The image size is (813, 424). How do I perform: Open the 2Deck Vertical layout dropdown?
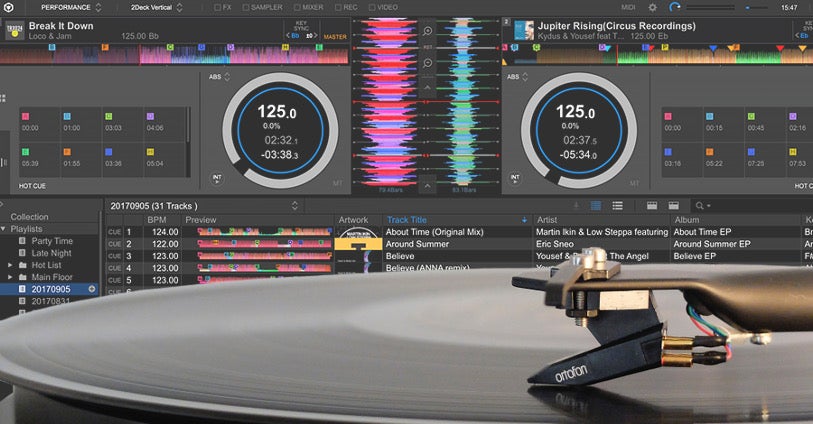click(x=156, y=7)
